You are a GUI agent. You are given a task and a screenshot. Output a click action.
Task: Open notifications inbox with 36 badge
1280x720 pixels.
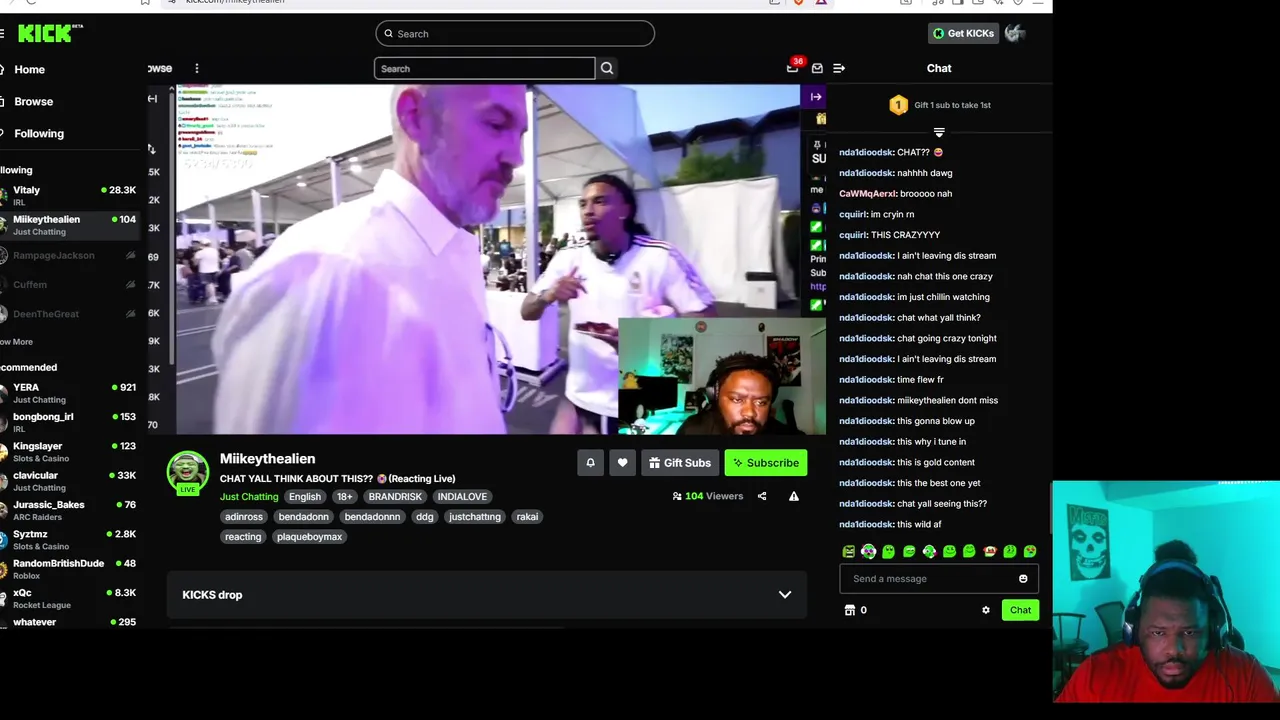[793, 67]
